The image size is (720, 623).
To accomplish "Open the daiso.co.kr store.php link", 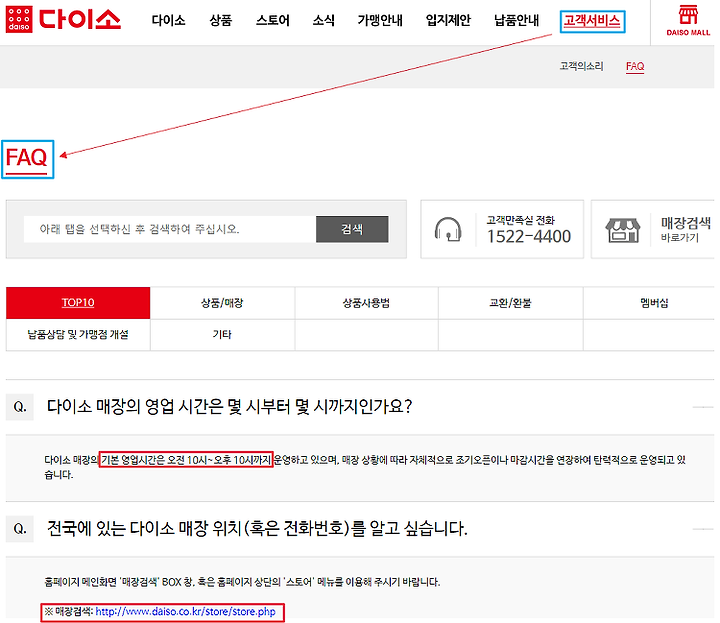I will [186, 612].
